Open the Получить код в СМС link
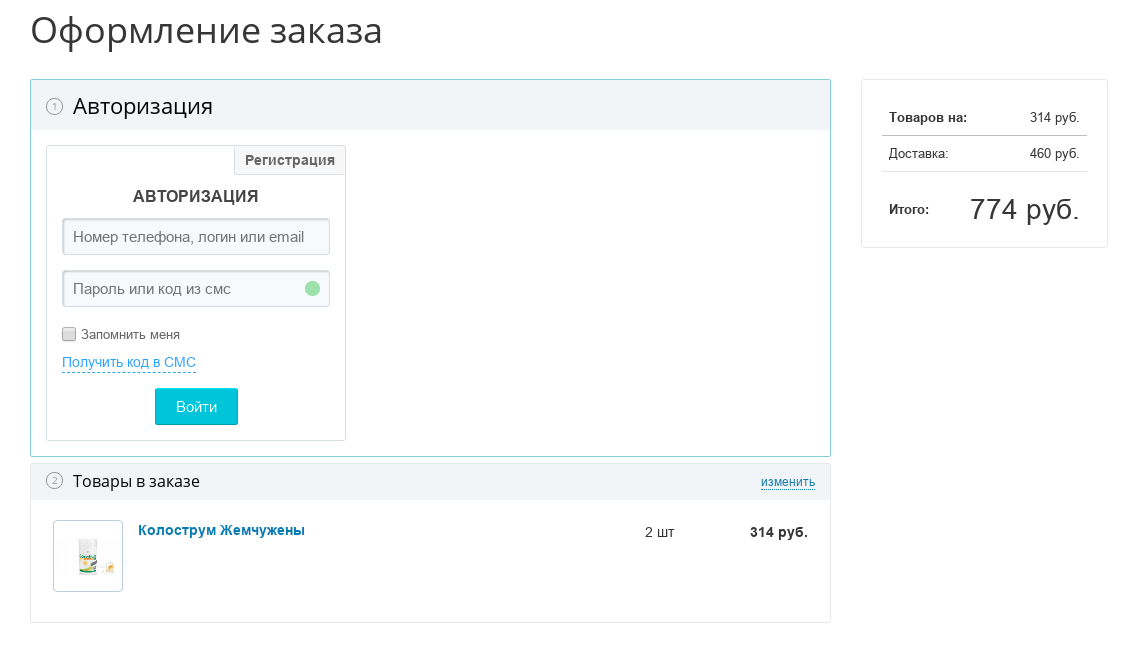This screenshot has width=1141, height=649. pos(128,362)
